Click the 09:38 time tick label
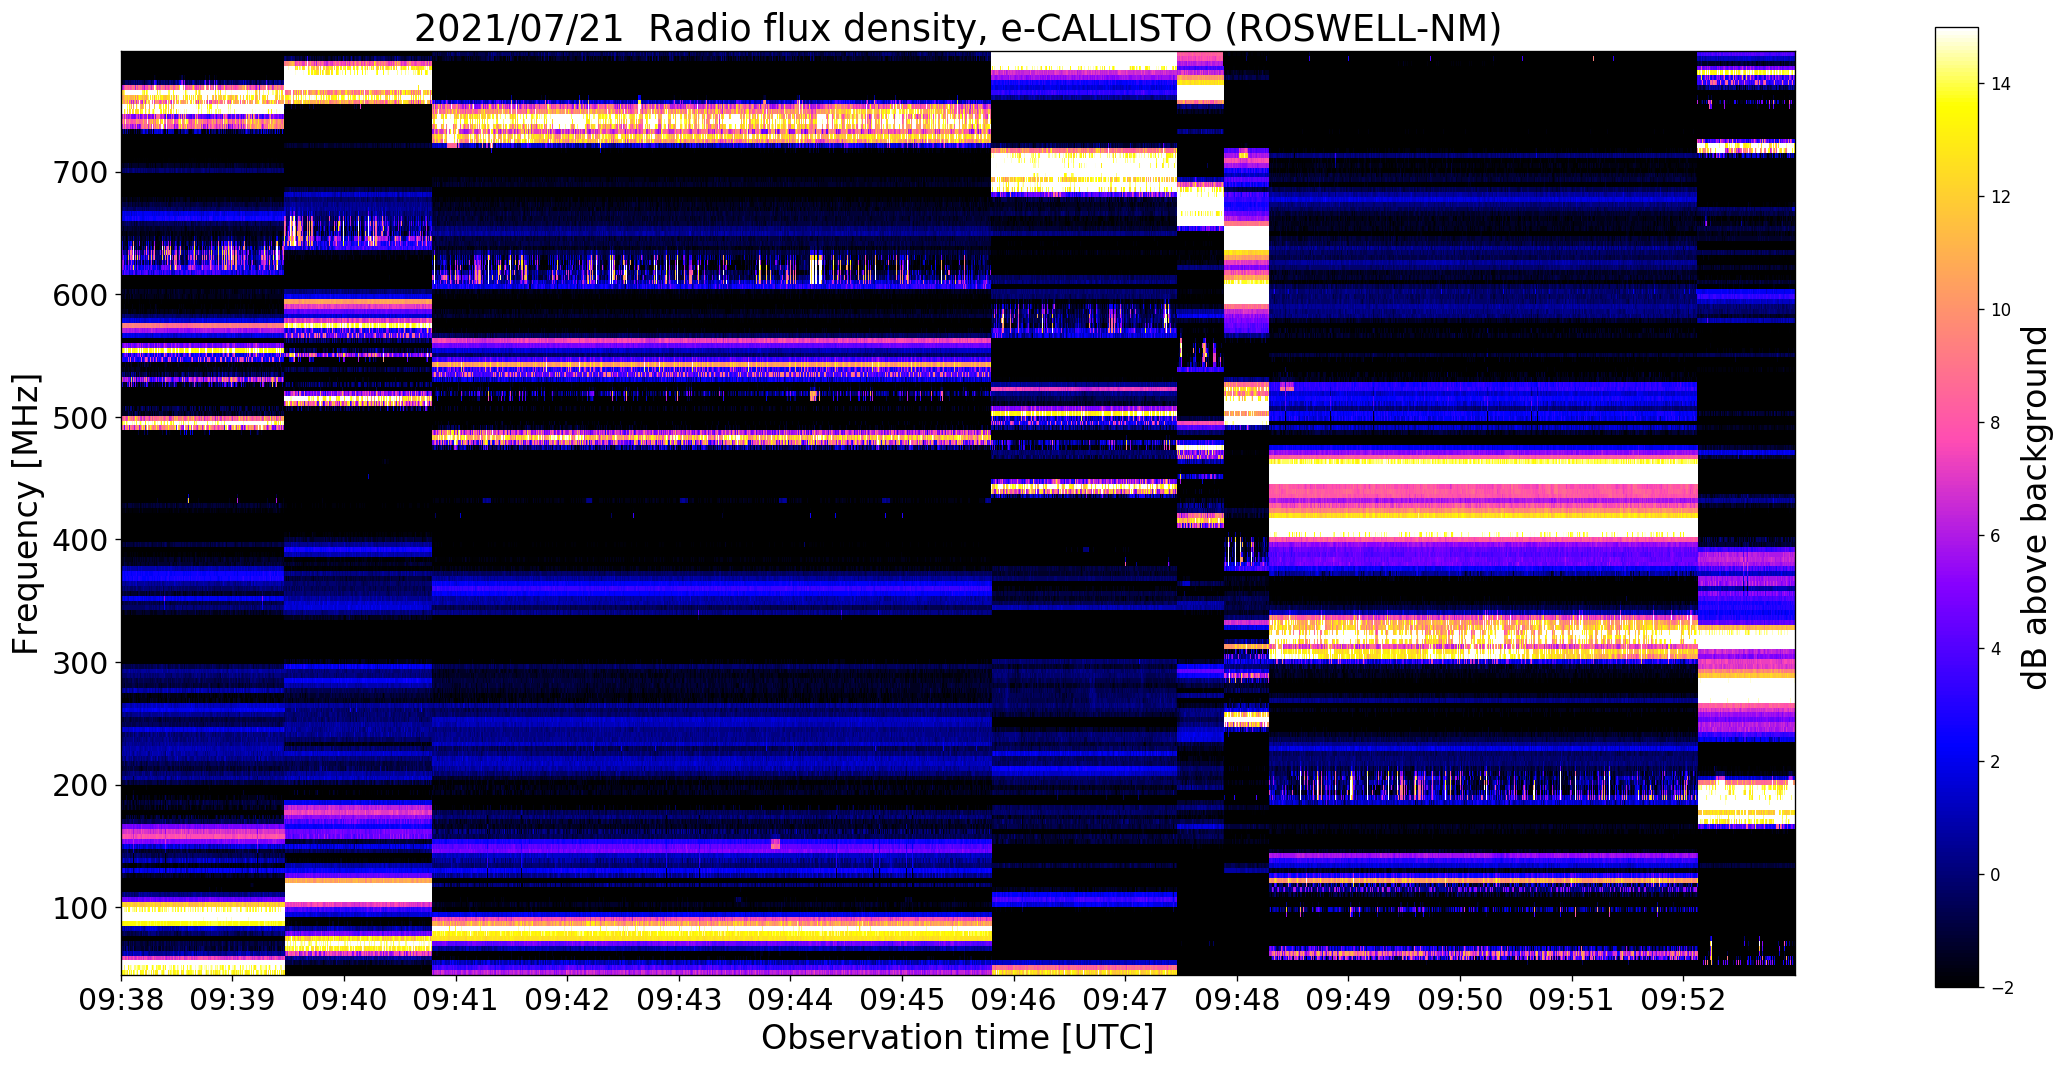Viewport: 2066px width, 1067px height. (x=121, y=1000)
